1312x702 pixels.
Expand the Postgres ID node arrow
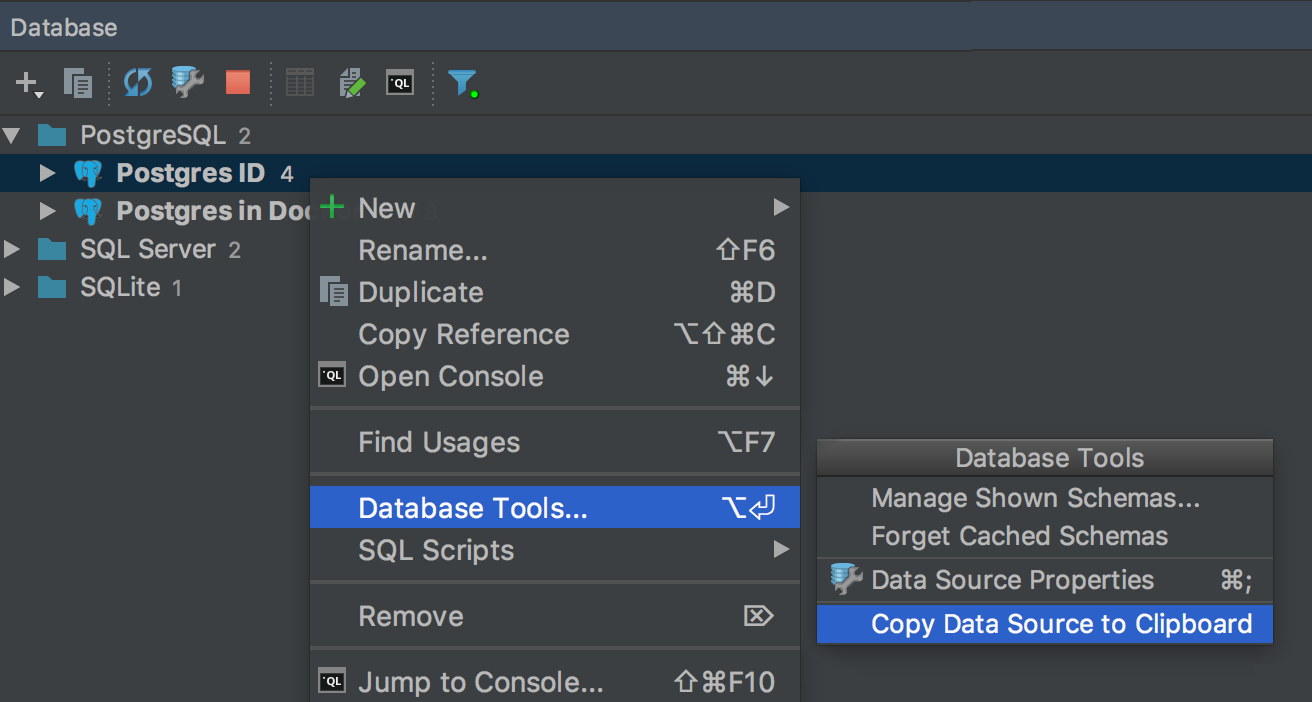(47, 173)
